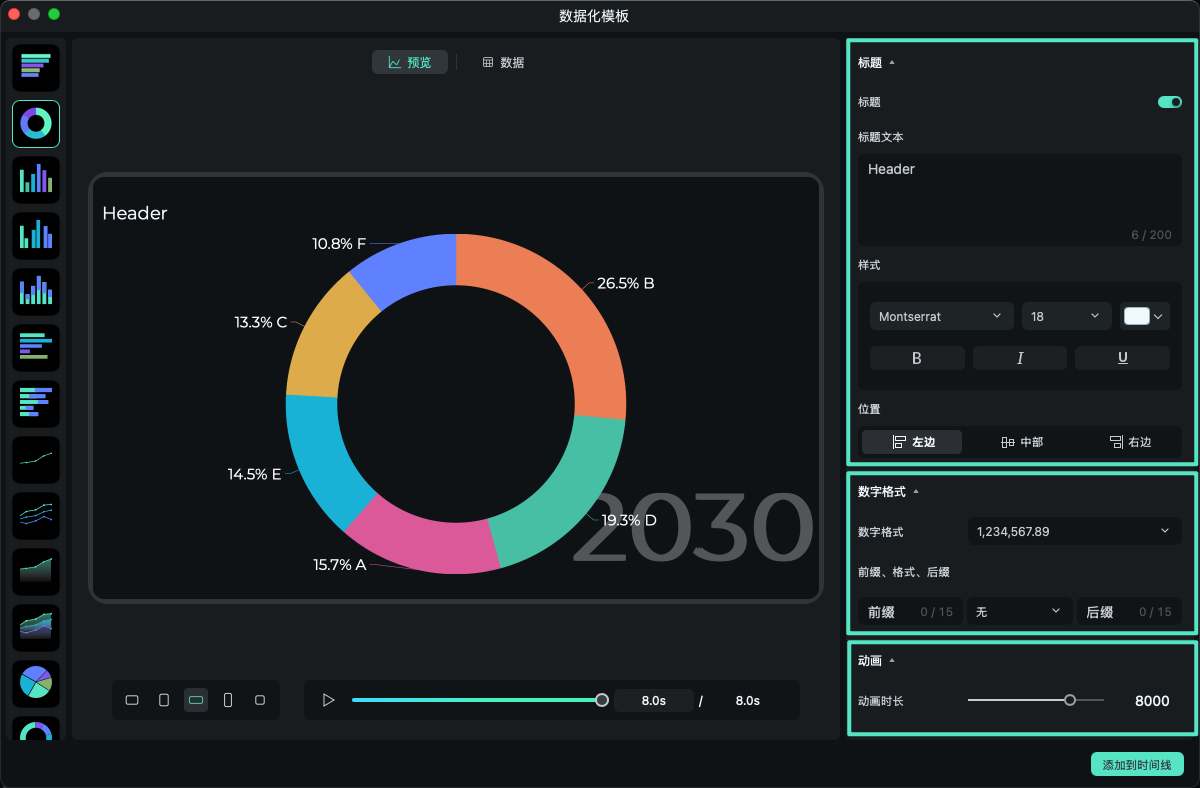Screen dimensions: 1200x788
Task: Select the single line chart template
Action: point(36,460)
